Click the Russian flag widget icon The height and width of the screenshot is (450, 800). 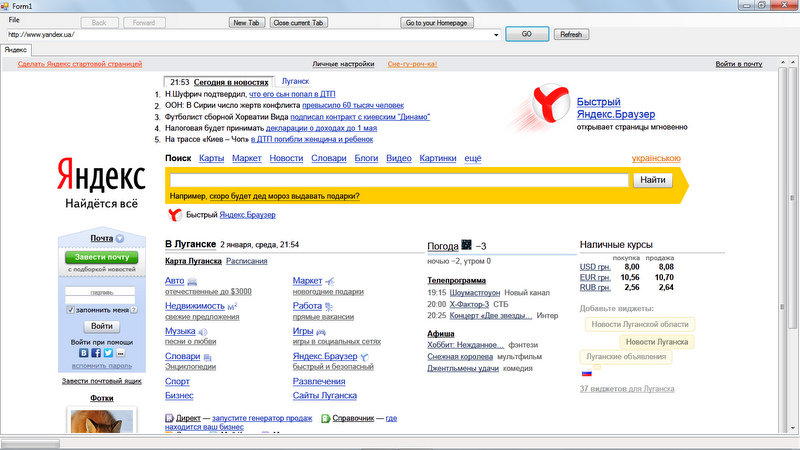coord(587,373)
